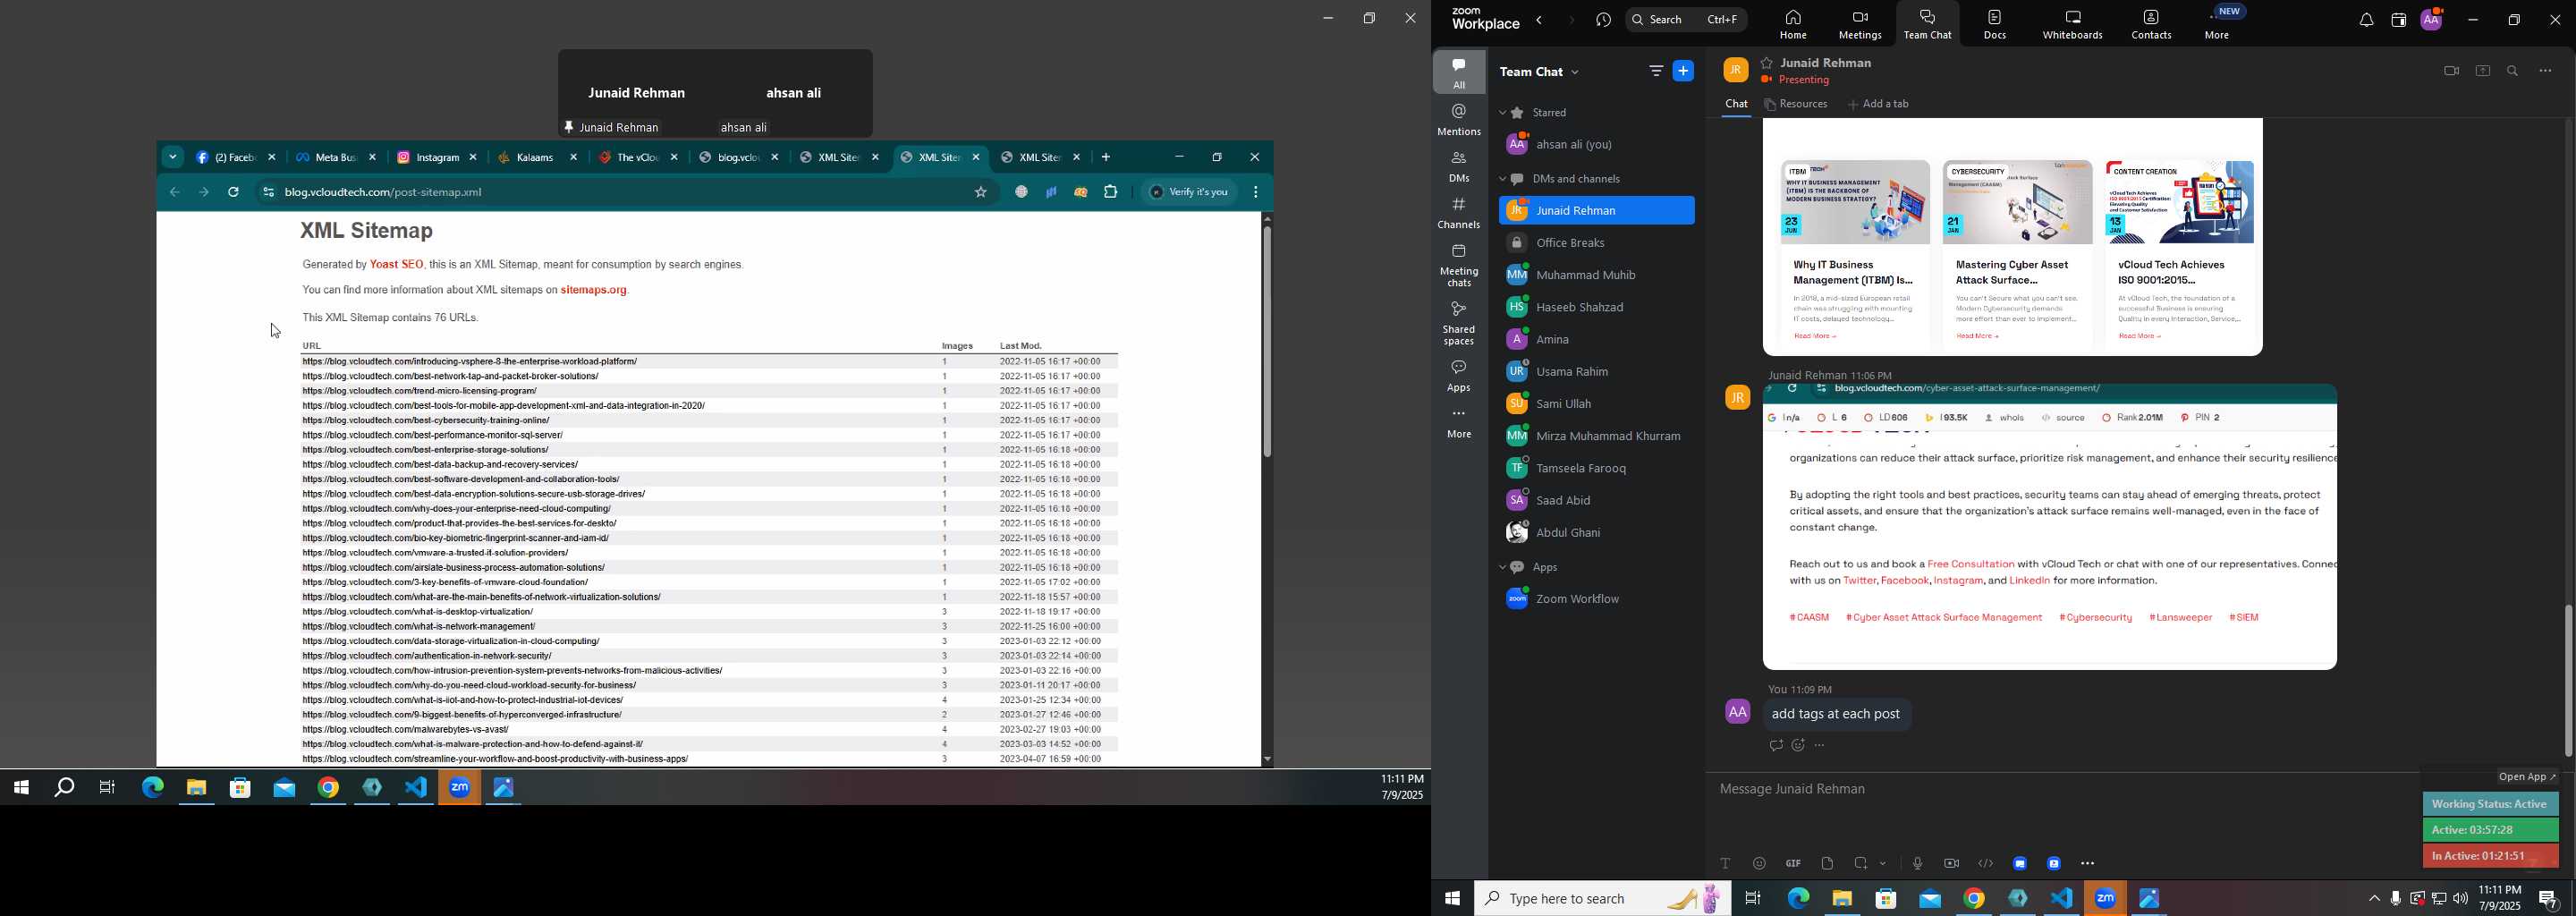Open the AA profile avatar menu
Image resolution: width=2576 pixels, height=916 pixels.
tap(2431, 19)
